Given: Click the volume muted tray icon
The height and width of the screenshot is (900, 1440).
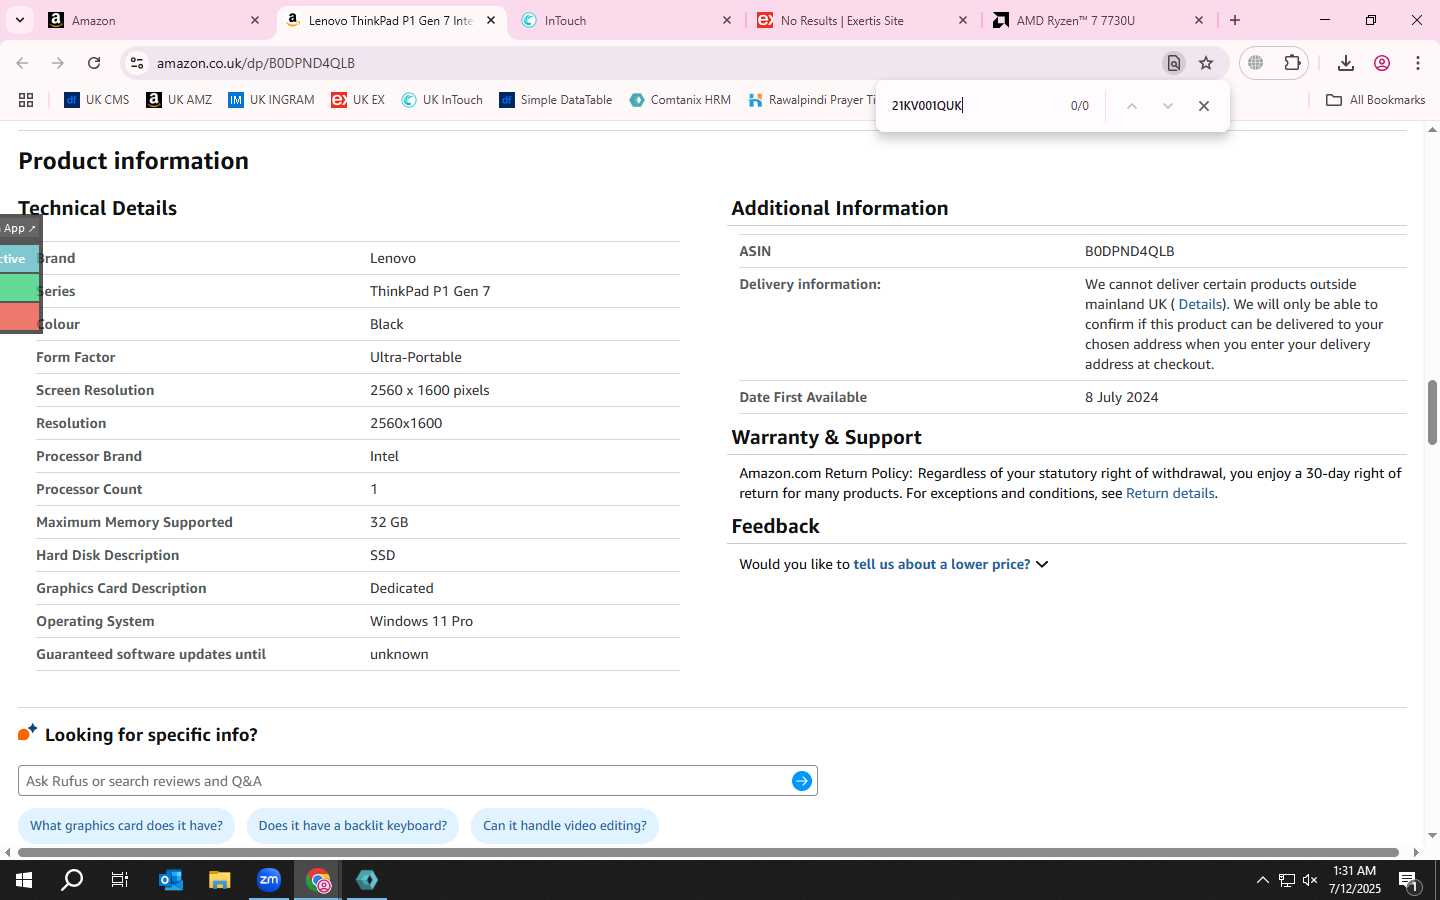Looking at the screenshot, I should click(1310, 880).
